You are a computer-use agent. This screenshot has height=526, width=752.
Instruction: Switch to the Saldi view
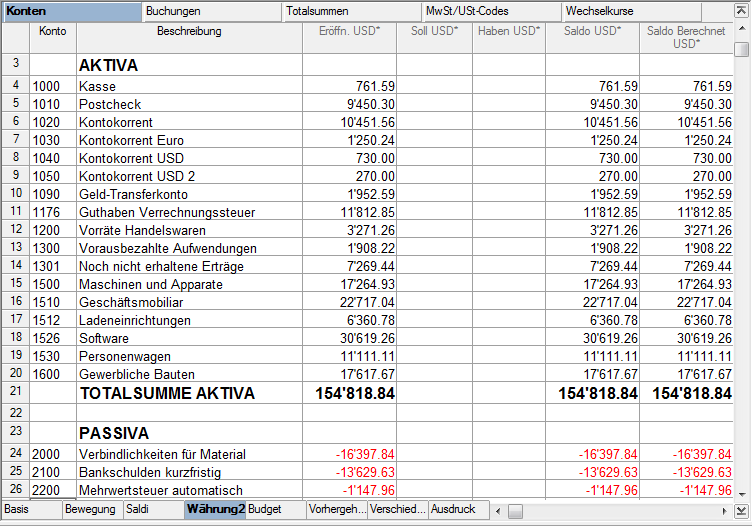pyautogui.click(x=154, y=509)
